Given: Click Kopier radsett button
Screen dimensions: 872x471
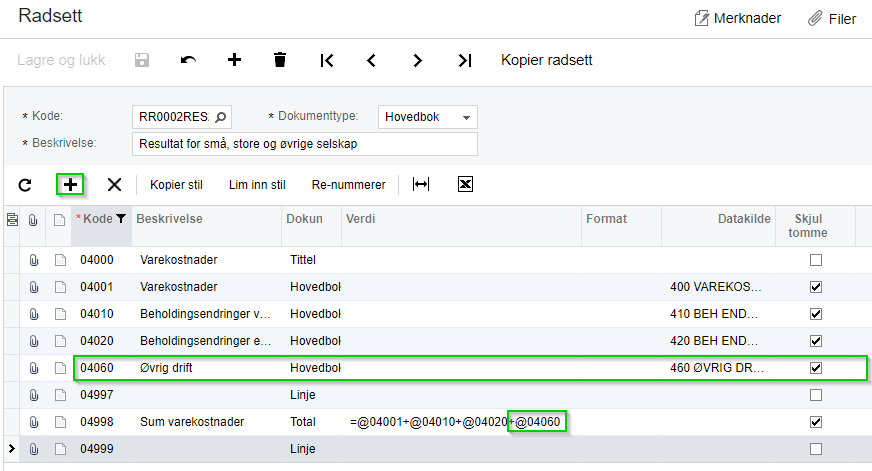Looking at the screenshot, I should [x=547, y=60].
